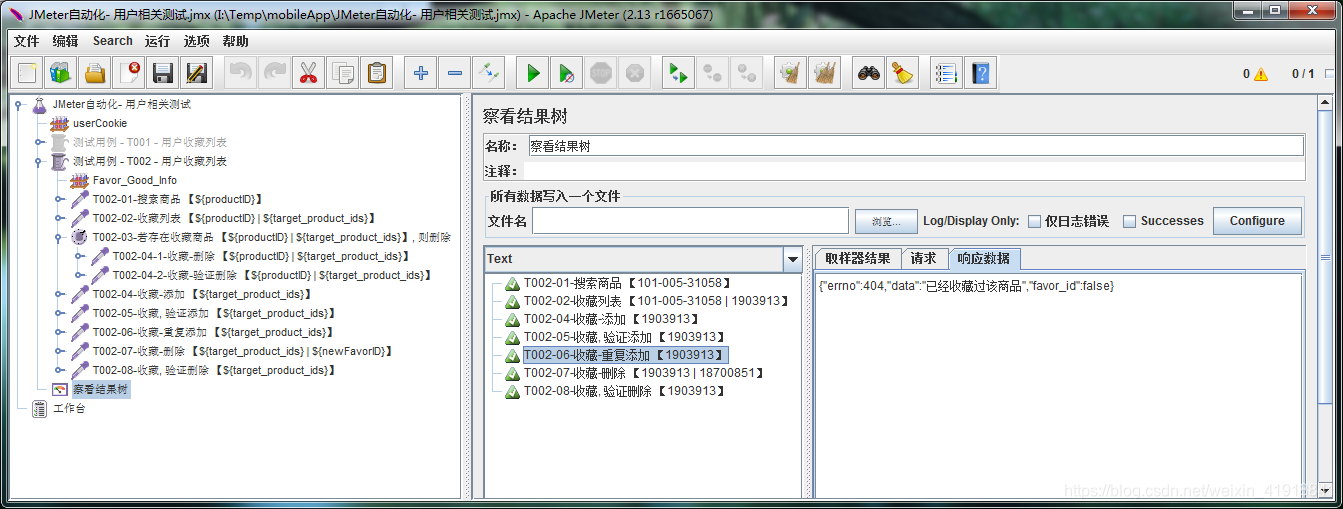The image size is (1343, 509).
Task: Open the 文件 menu
Action: pos(26,41)
